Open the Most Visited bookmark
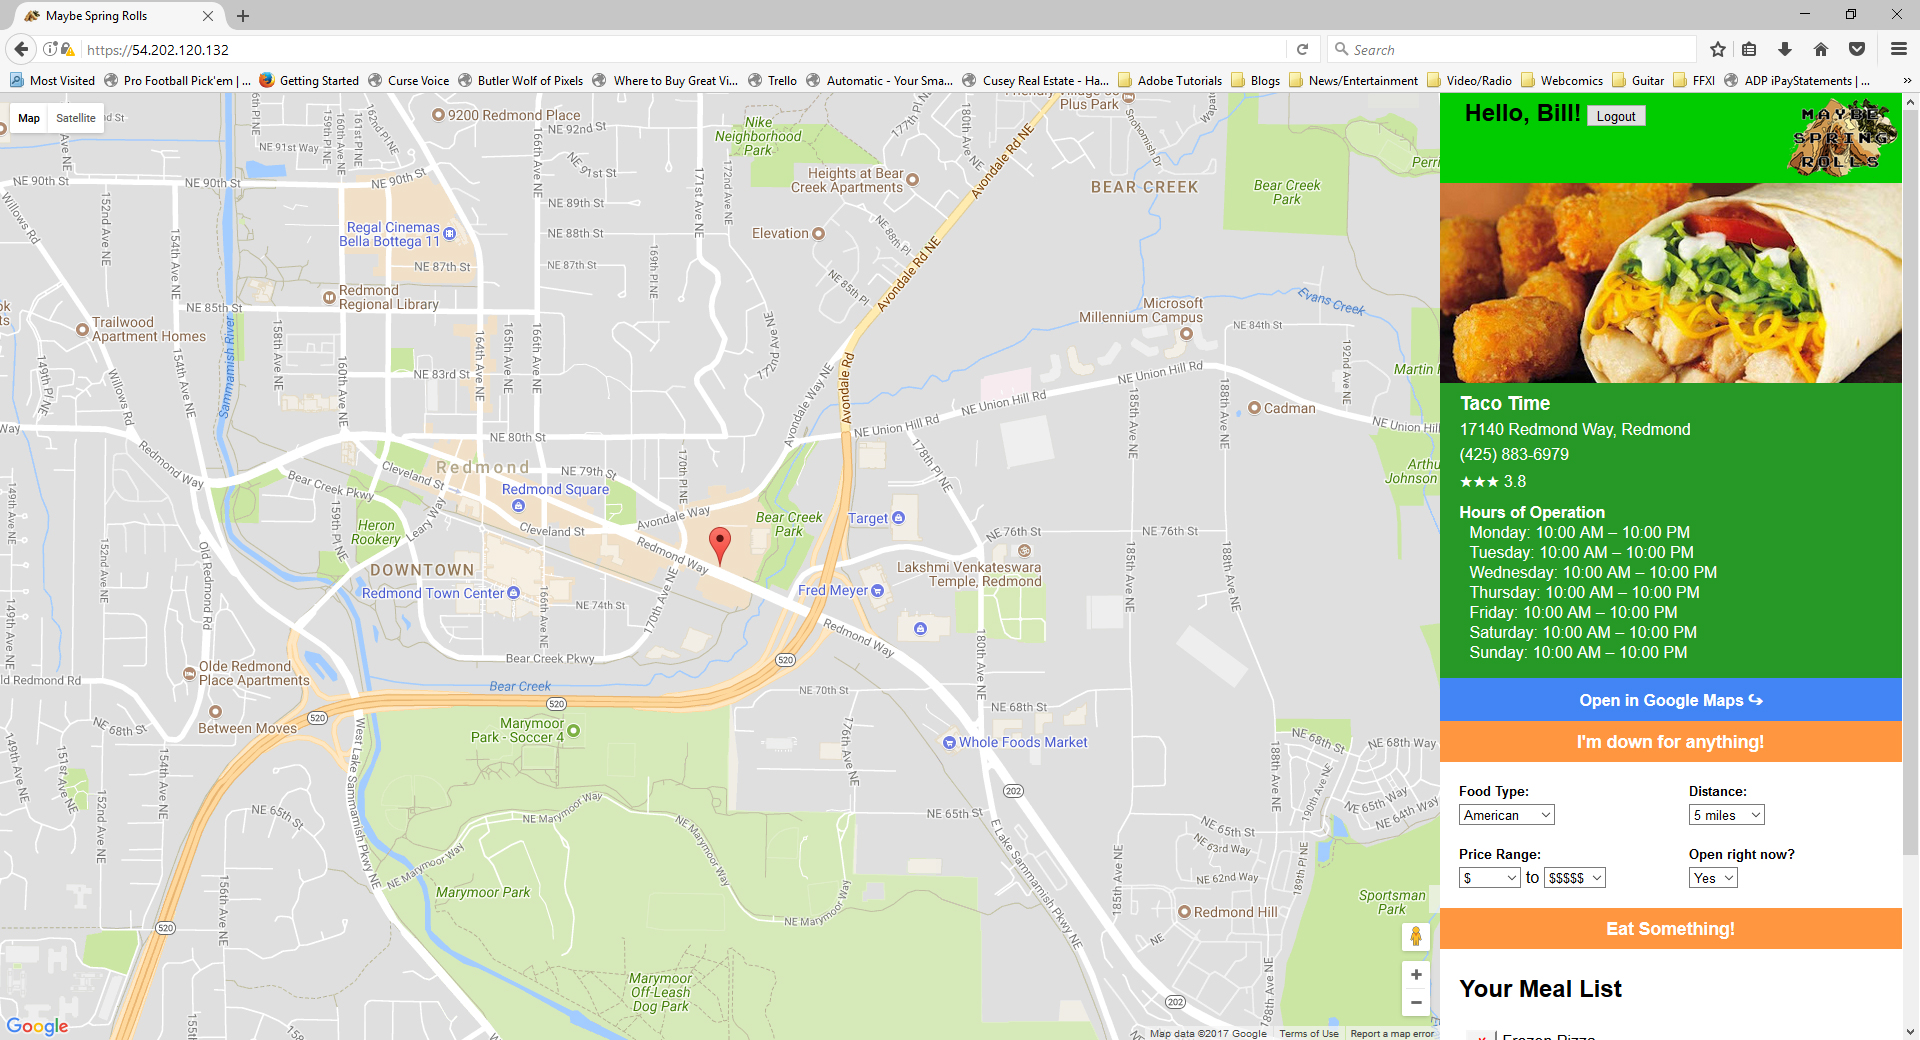 pos(52,81)
